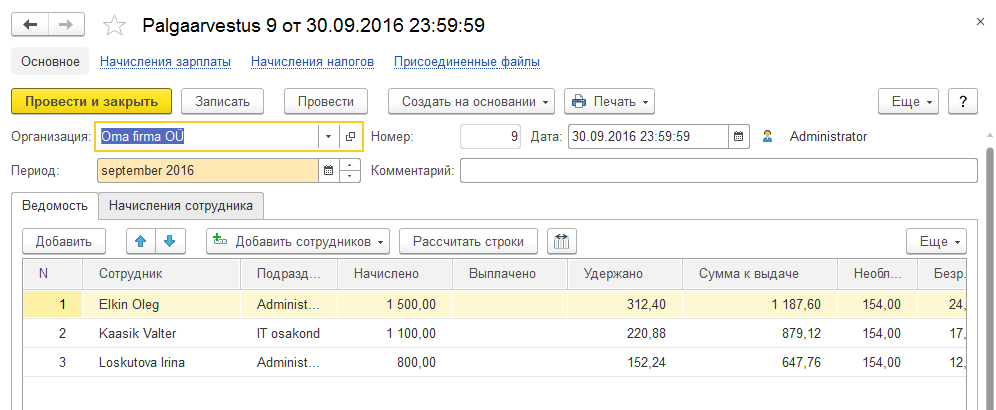996x410 pixels.
Task: Click the open-form icon beside the Организация field
Action: 350,137
